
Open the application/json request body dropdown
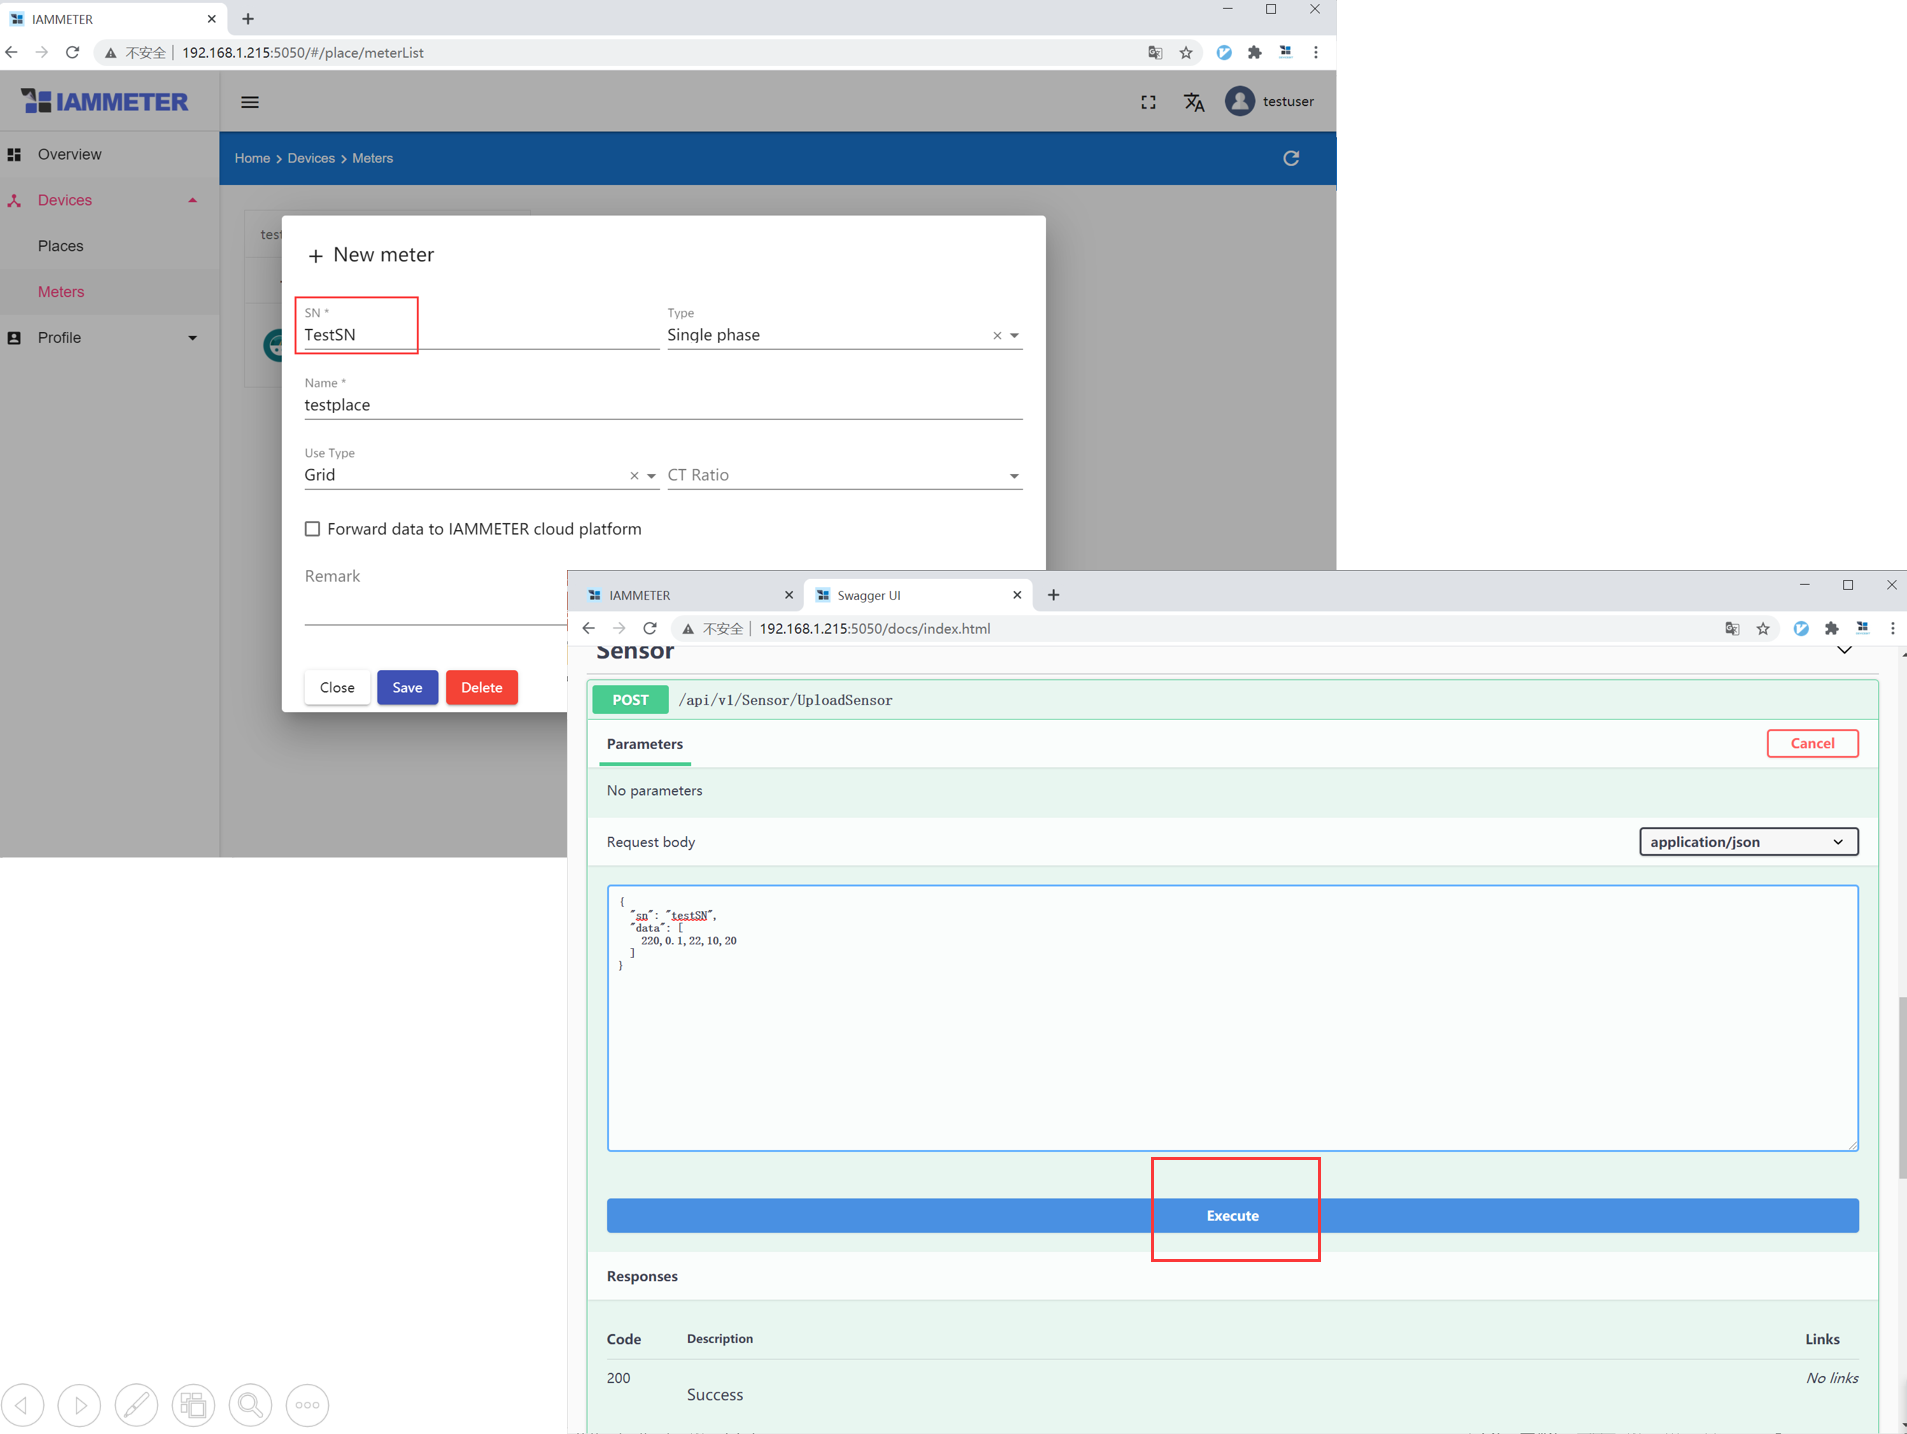1747,841
